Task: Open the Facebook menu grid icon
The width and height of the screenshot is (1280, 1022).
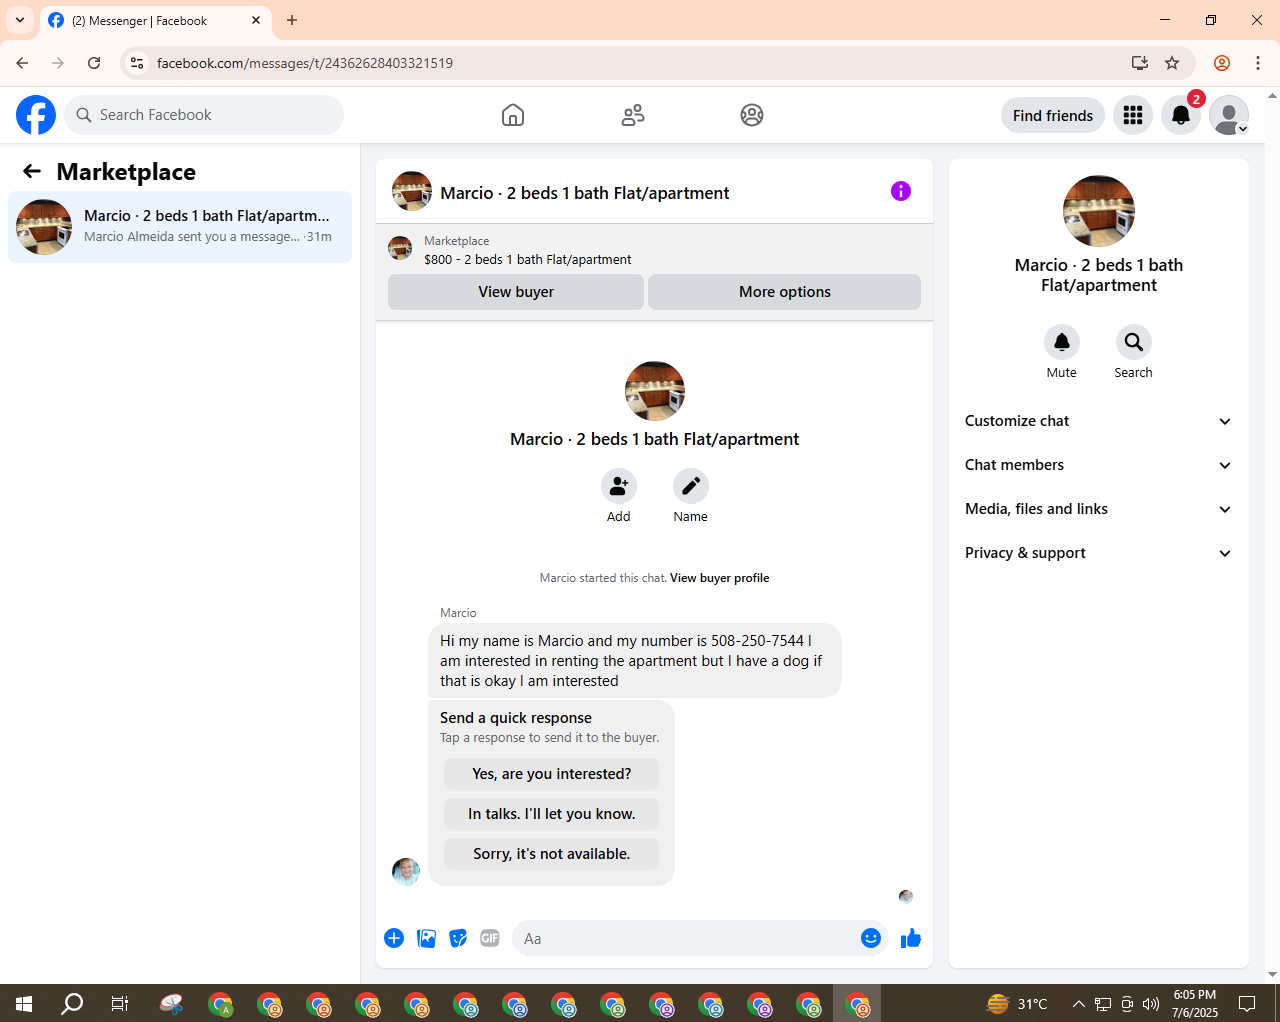Action: pyautogui.click(x=1133, y=115)
